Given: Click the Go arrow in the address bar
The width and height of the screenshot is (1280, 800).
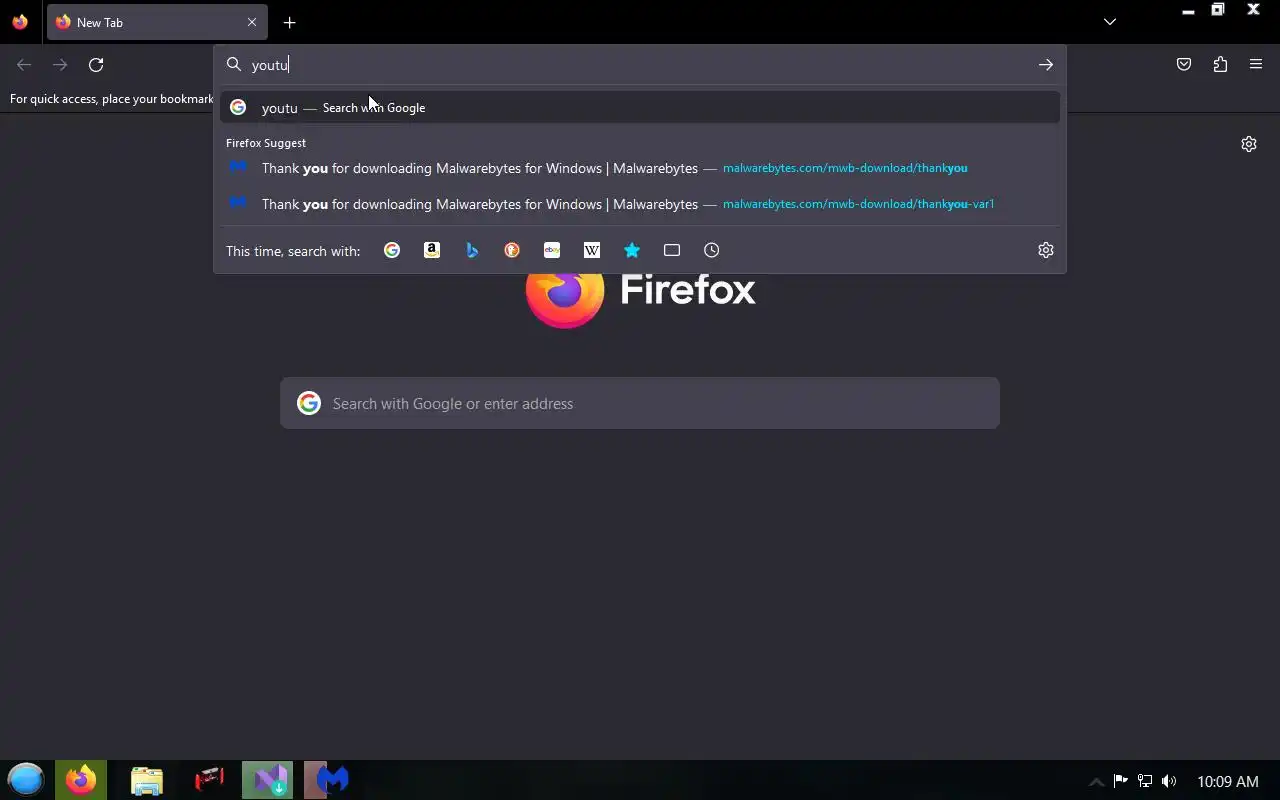Looking at the screenshot, I should (1045, 65).
